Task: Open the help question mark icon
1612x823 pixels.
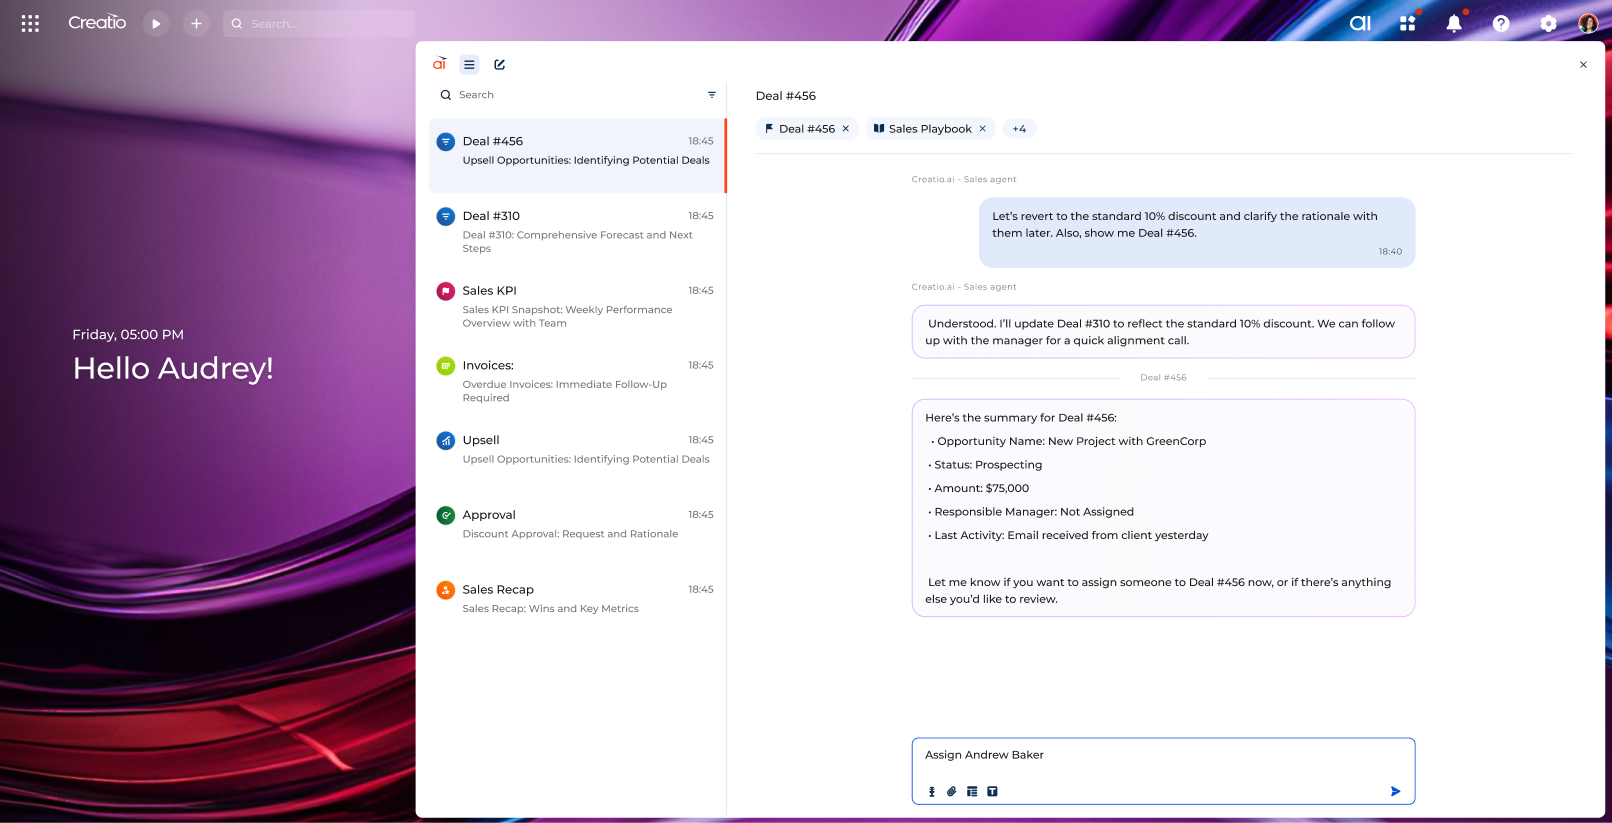Action: coord(1501,23)
